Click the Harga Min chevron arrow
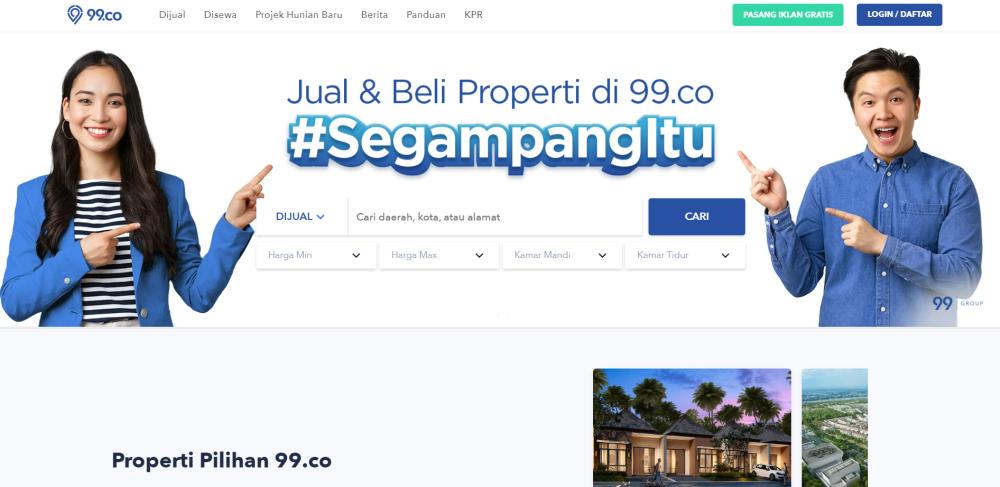 point(356,256)
